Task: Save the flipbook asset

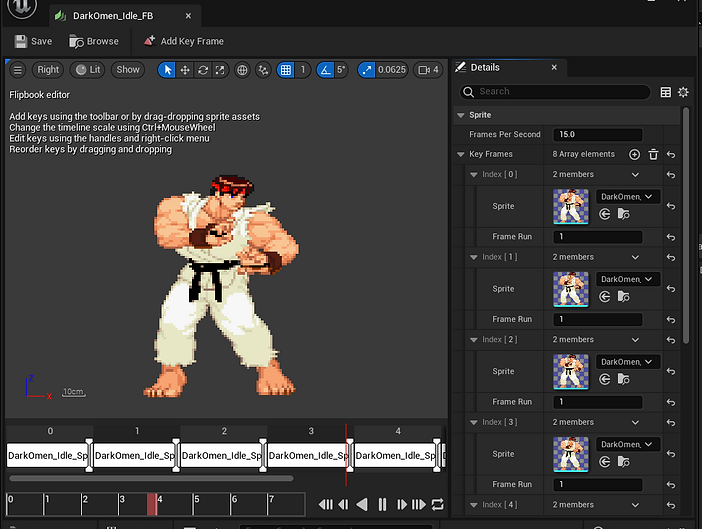Action: click(x=33, y=41)
